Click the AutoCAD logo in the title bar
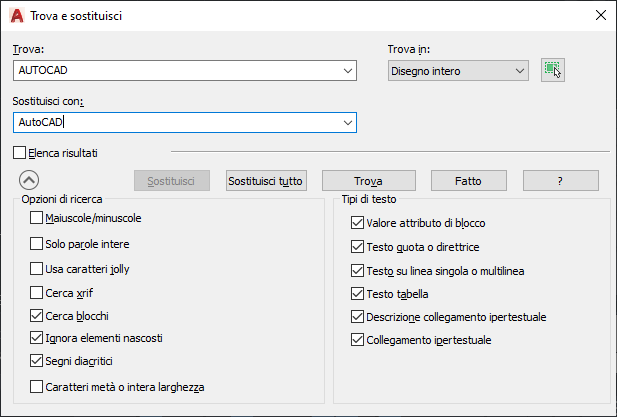The height and width of the screenshot is (417, 617). [16, 15]
